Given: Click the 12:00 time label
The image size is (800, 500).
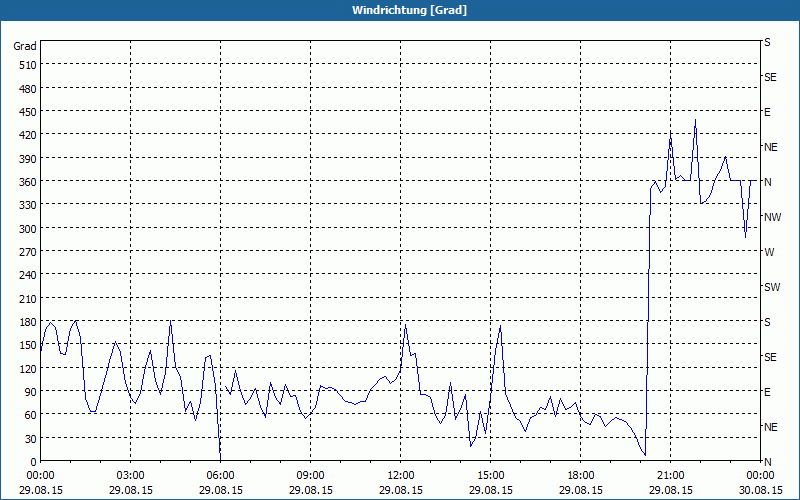Looking at the screenshot, I should pos(401,476).
